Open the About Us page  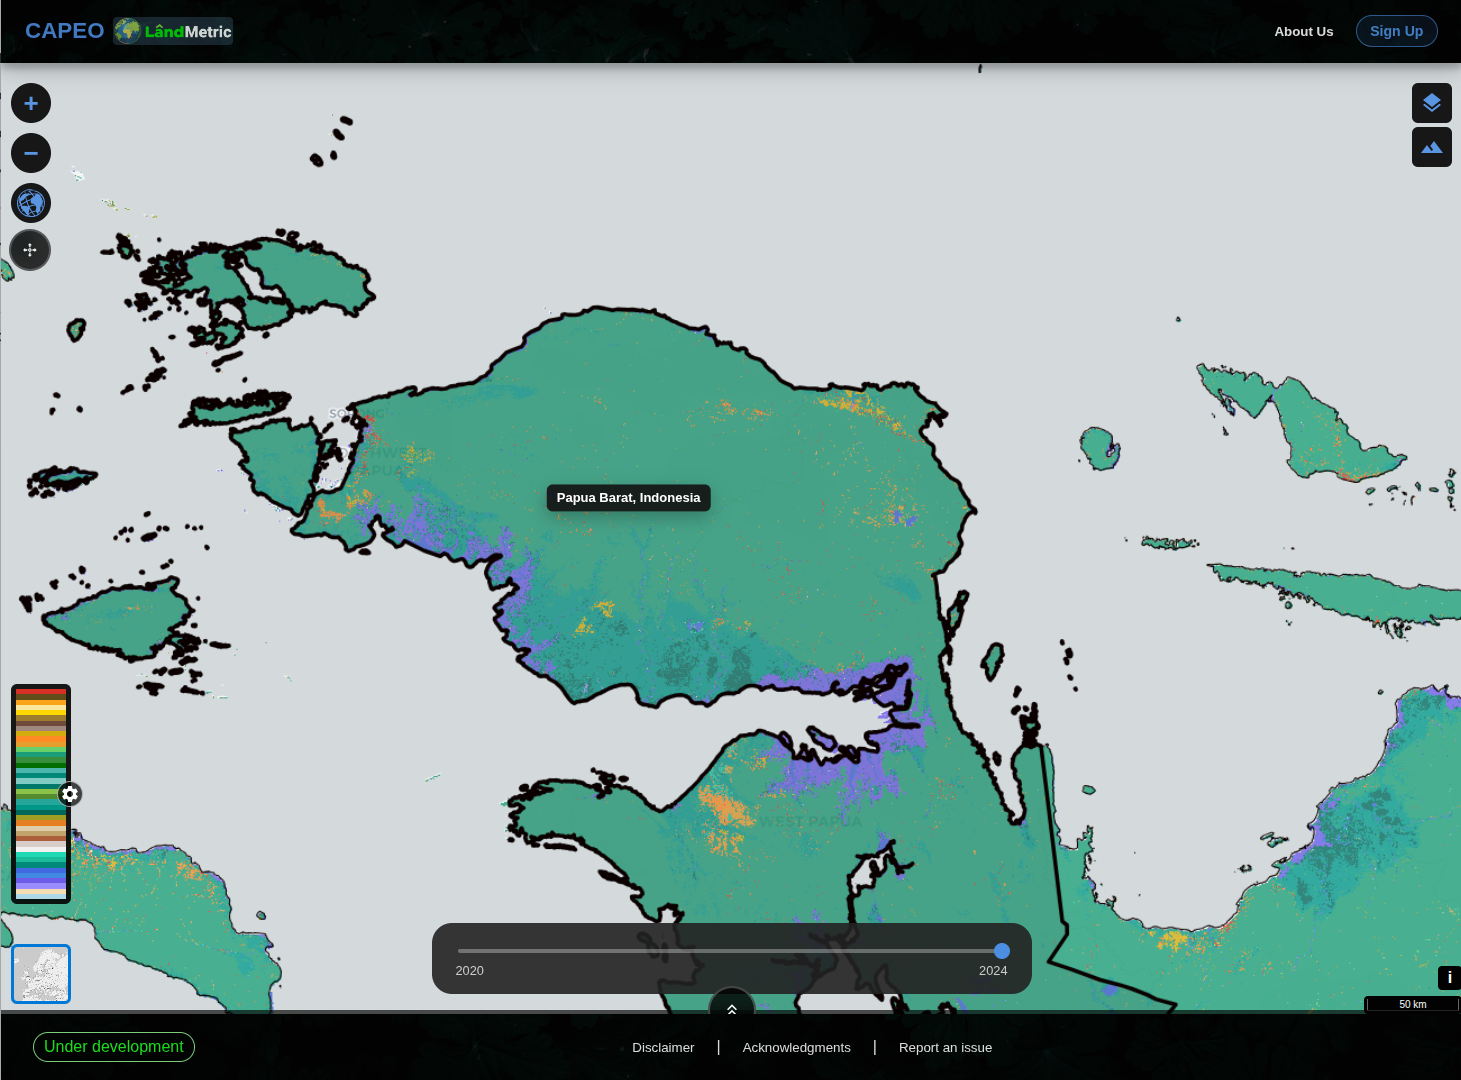(x=1304, y=31)
